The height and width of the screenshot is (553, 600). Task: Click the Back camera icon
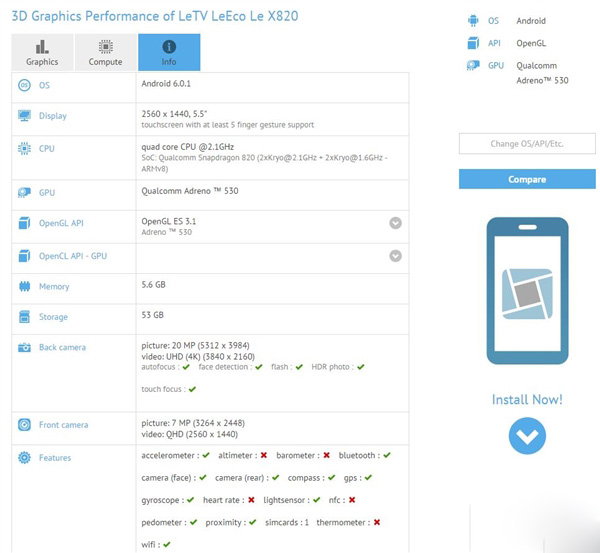coord(24,347)
